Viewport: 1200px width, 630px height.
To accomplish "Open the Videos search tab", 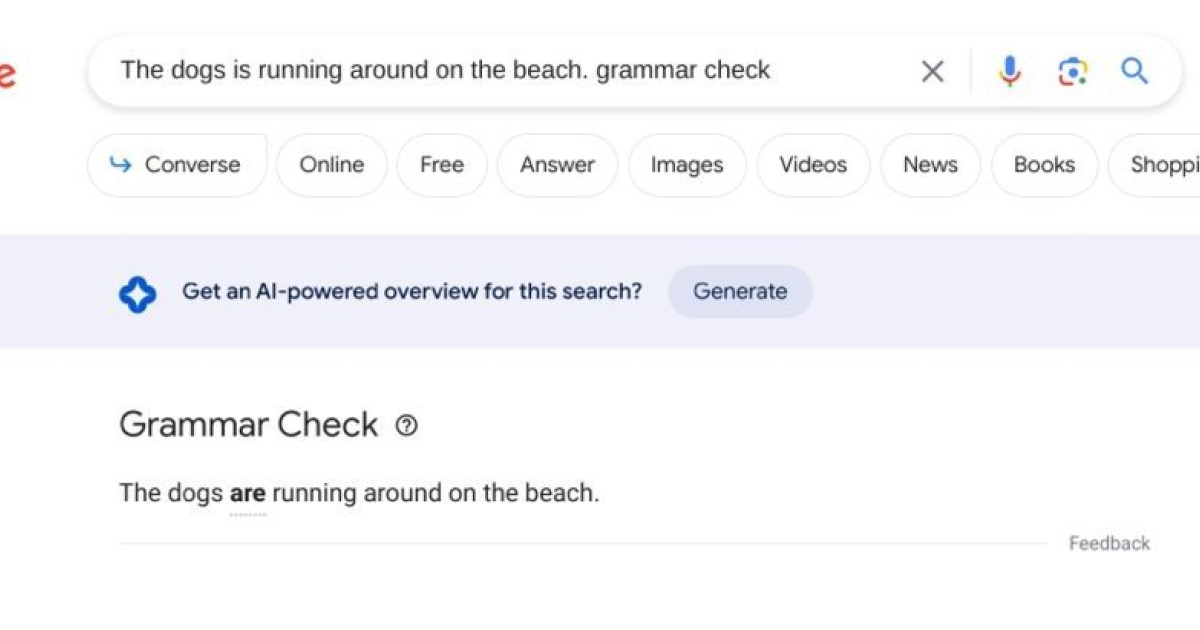I will pos(812,165).
